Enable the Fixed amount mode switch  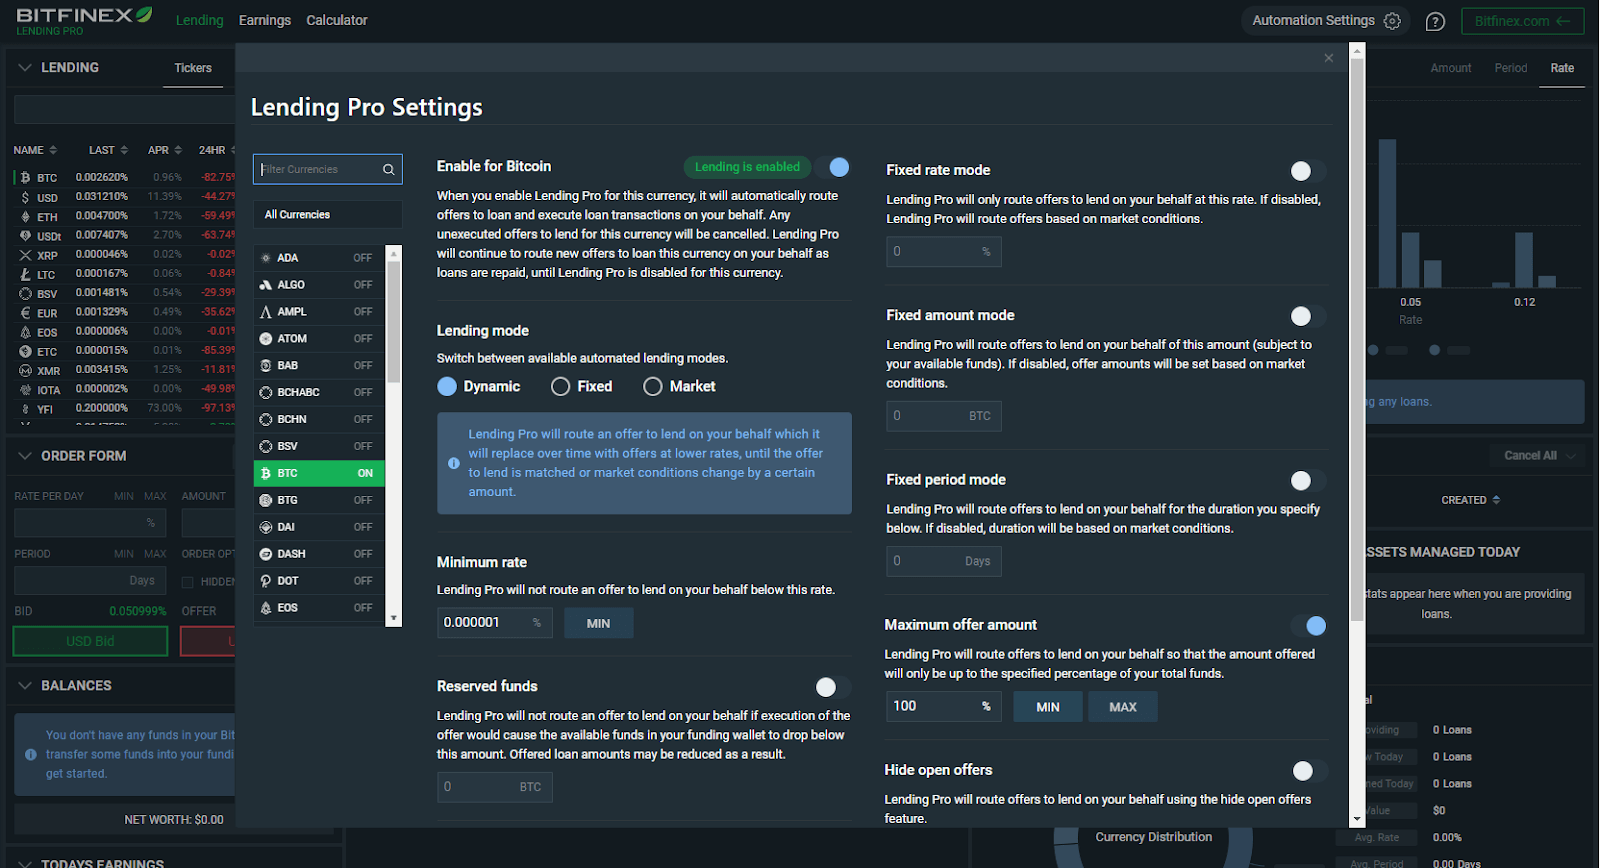tap(1308, 316)
